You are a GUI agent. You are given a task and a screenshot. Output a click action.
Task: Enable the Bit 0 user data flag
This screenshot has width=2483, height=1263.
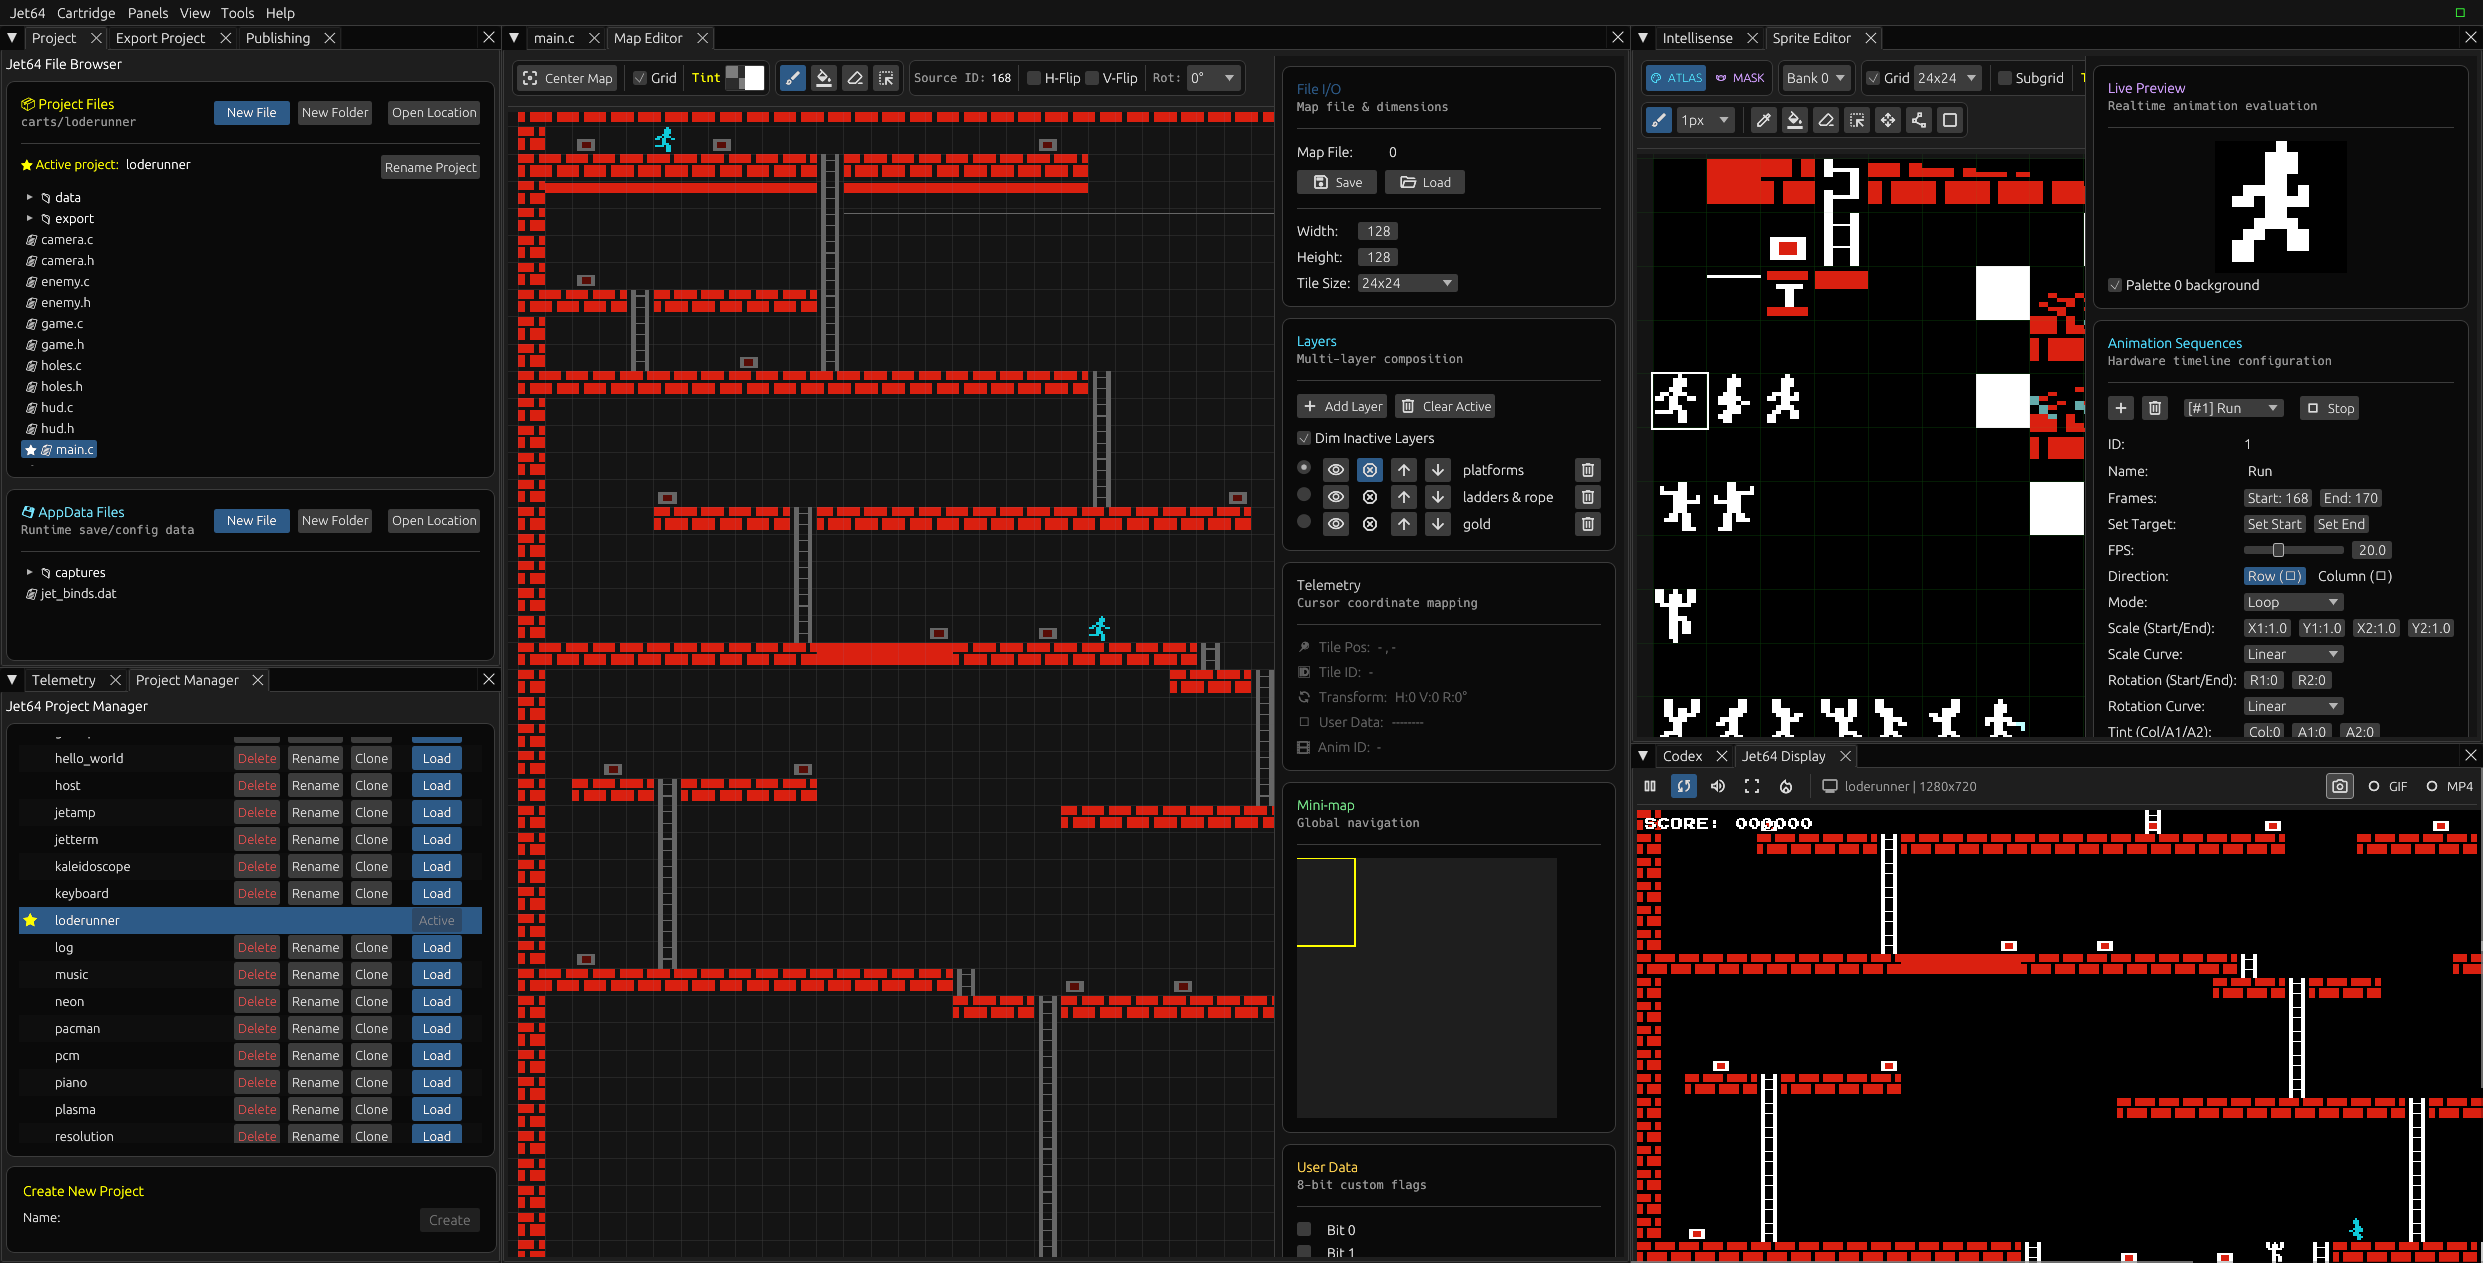[x=1304, y=1229]
